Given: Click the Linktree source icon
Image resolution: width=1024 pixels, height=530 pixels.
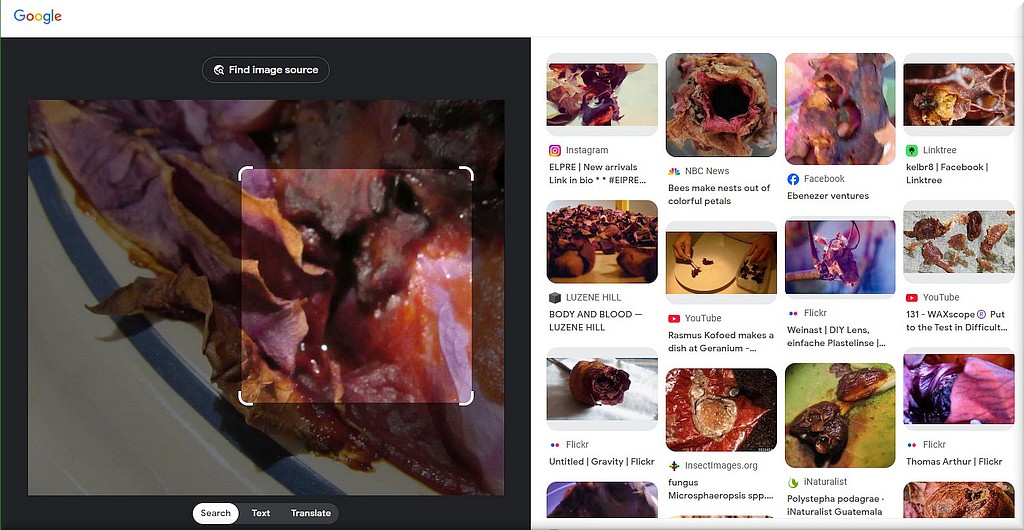Looking at the screenshot, I should (x=912, y=151).
